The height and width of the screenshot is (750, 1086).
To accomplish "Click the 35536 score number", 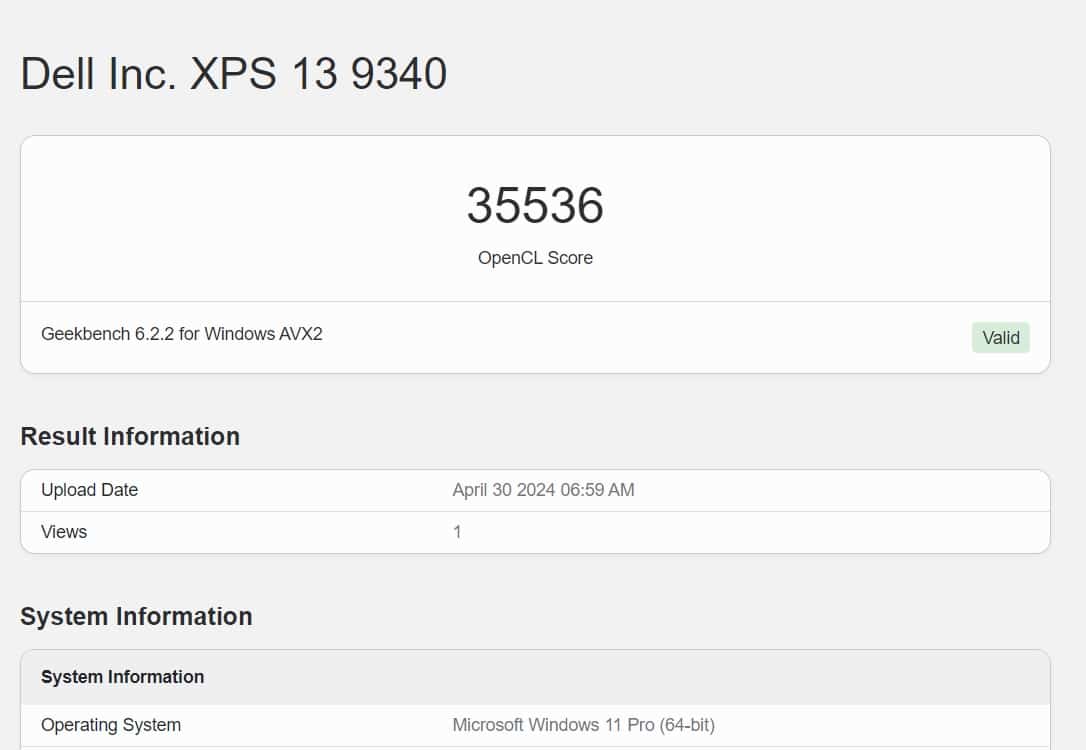I will (535, 206).
